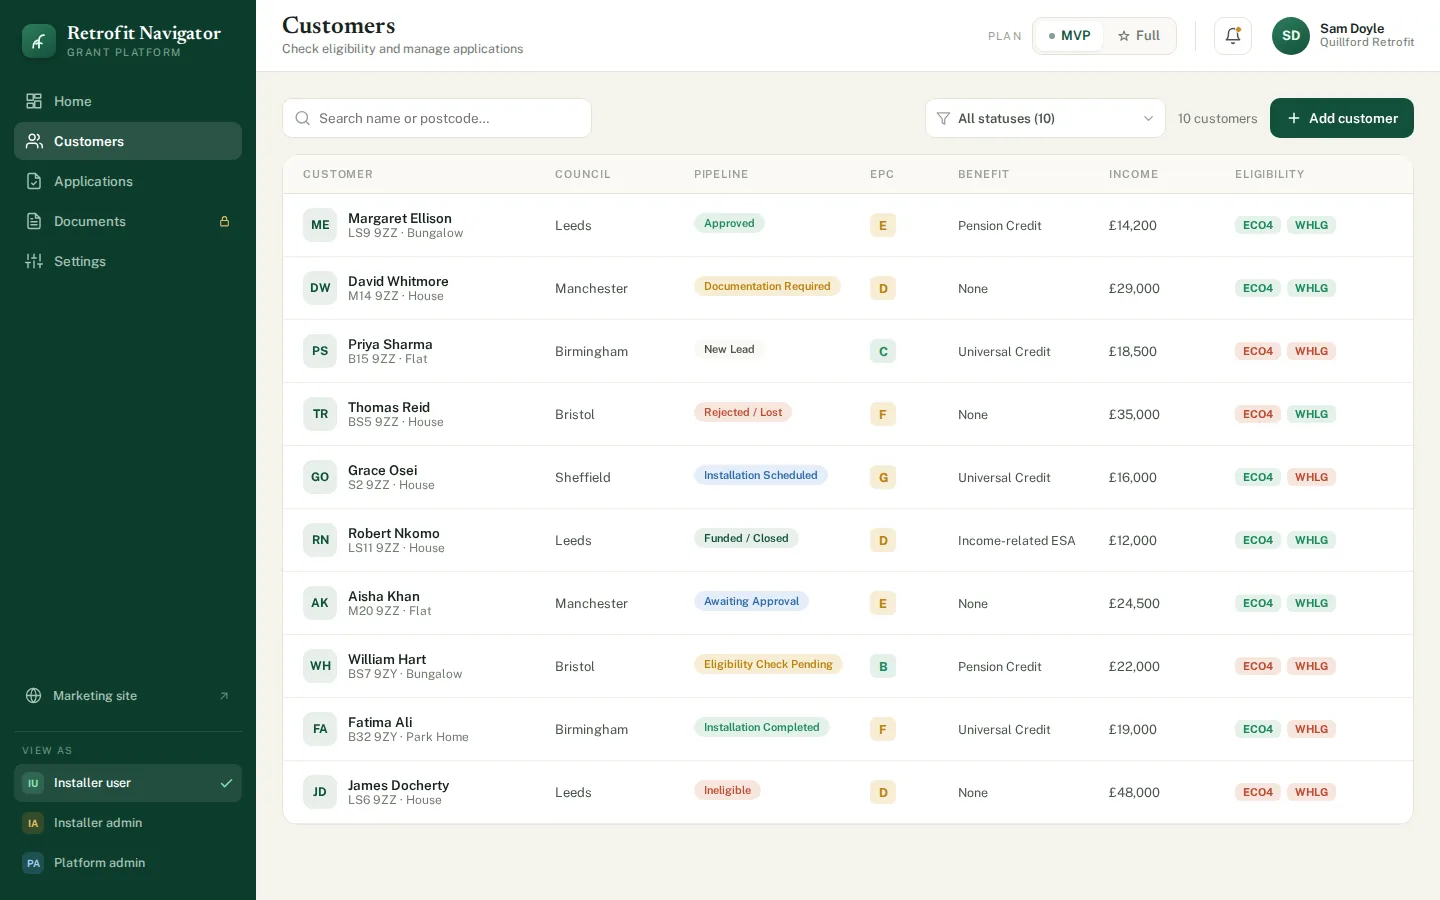Select the Customers sidebar item
1440x900 pixels.
(128, 141)
